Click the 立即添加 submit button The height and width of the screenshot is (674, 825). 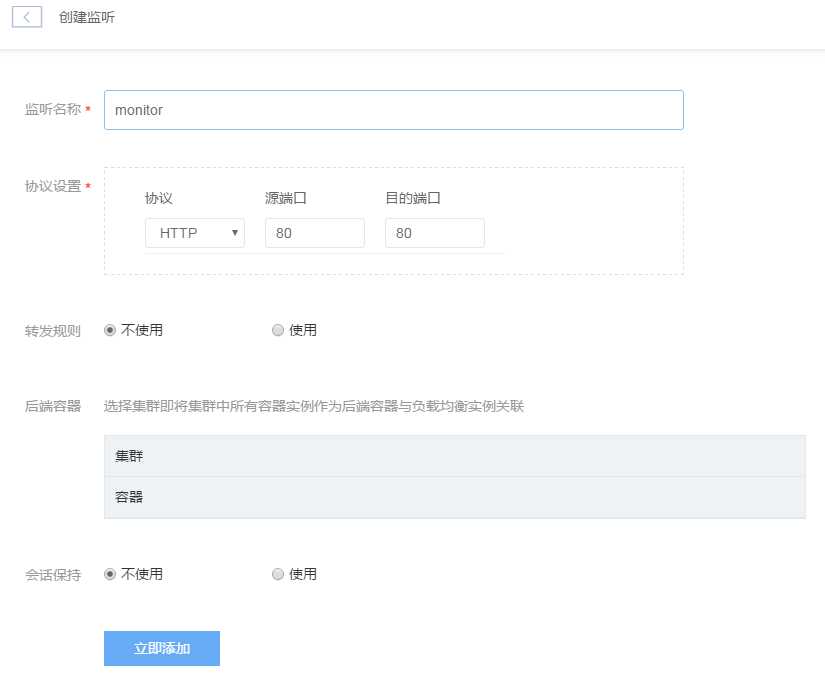pyautogui.click(x=161, y=648)
